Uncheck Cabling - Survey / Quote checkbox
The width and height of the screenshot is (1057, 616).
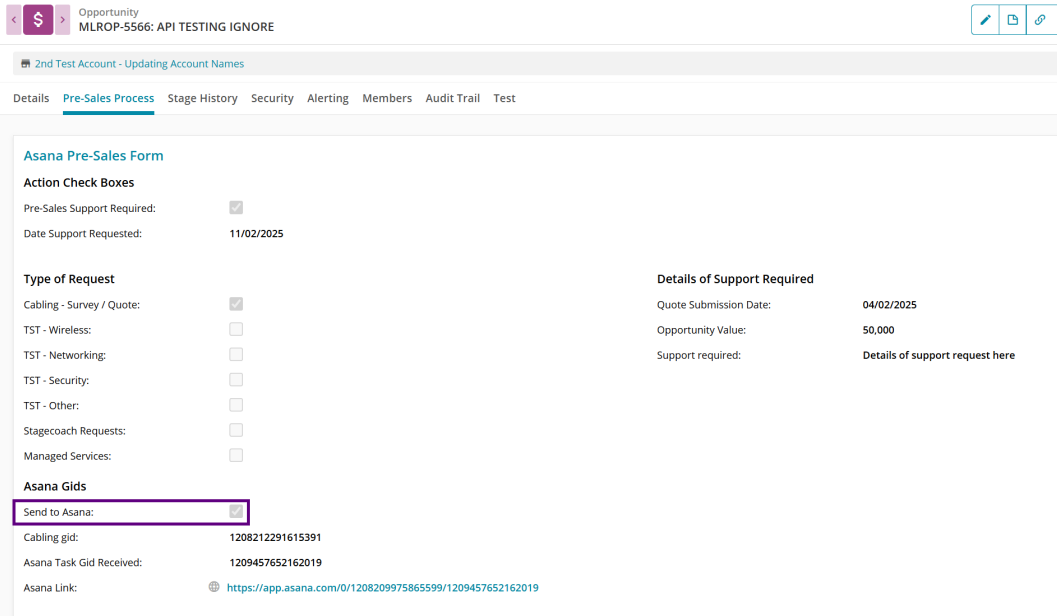point(236,304)
